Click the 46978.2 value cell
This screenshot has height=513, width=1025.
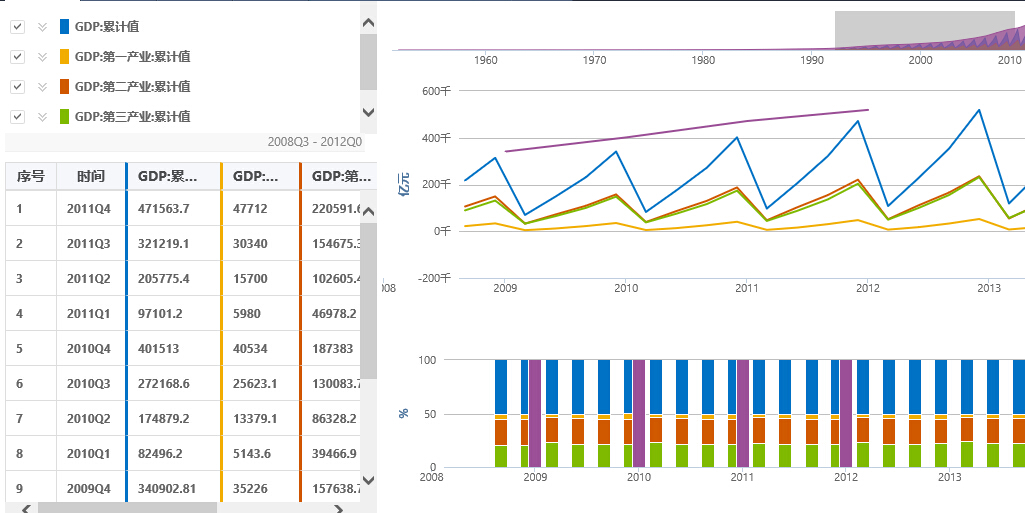tap(331, 314)
